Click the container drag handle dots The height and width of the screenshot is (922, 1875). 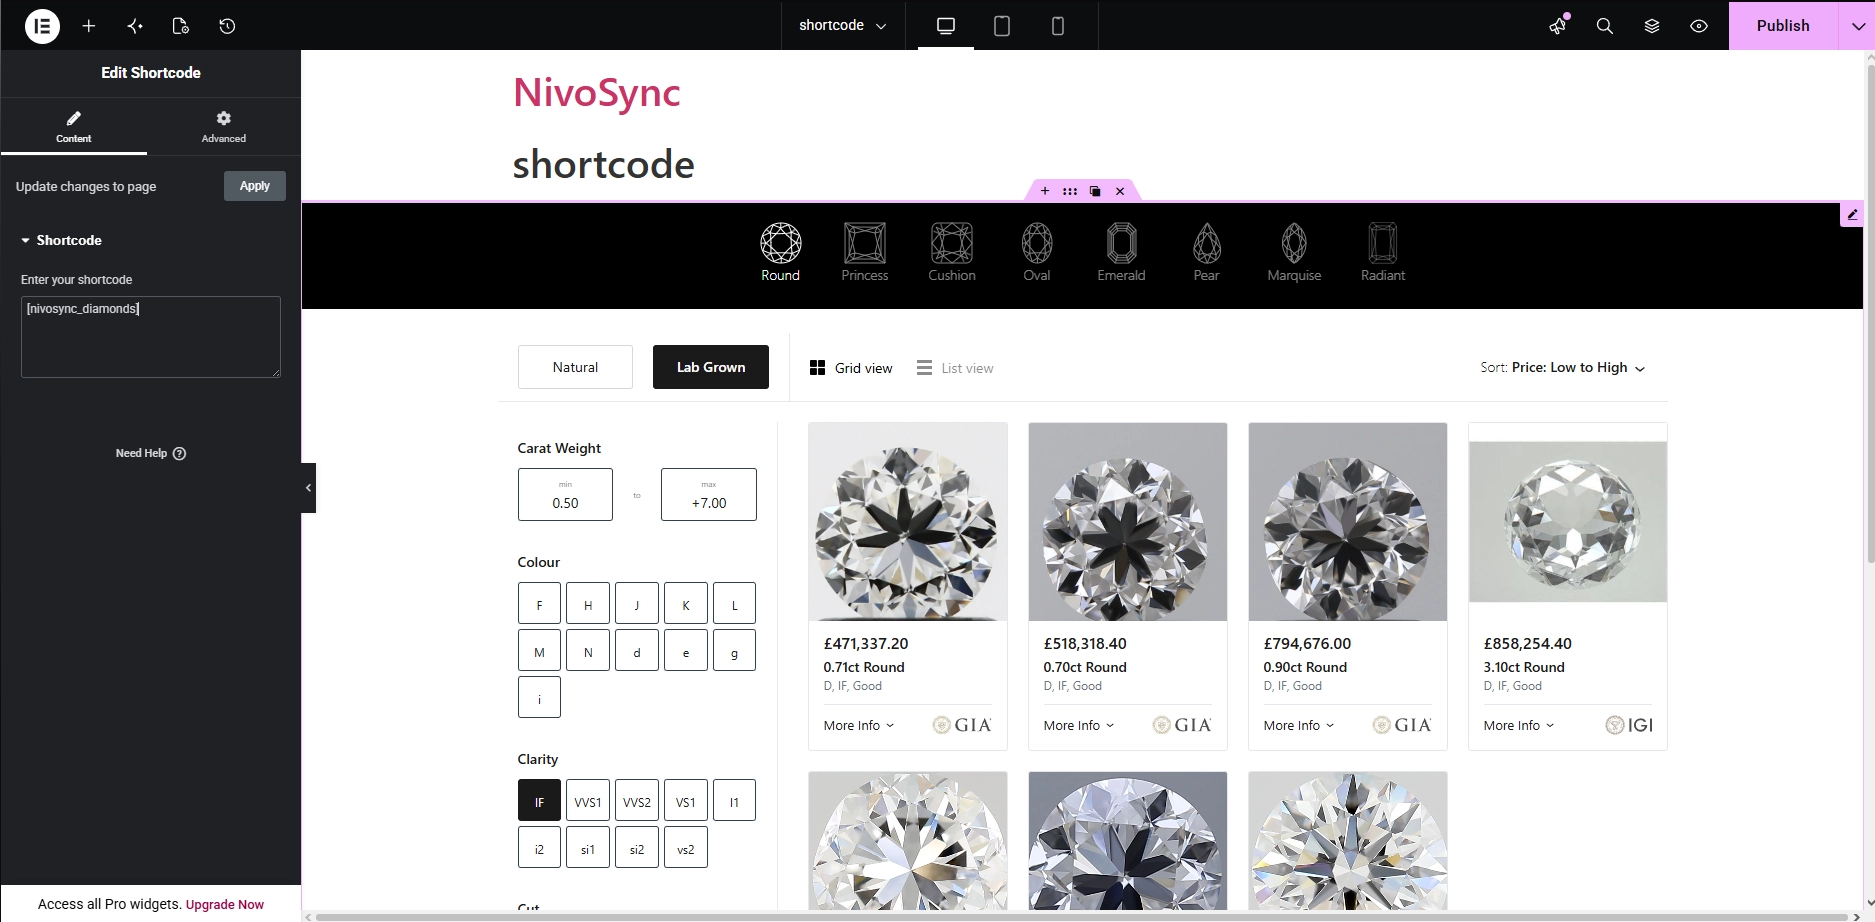click(1070, 191)
